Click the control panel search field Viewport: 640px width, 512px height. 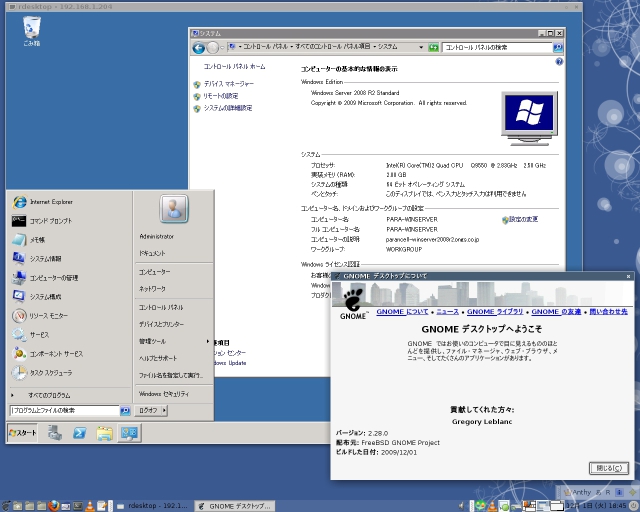coord(497,48)
